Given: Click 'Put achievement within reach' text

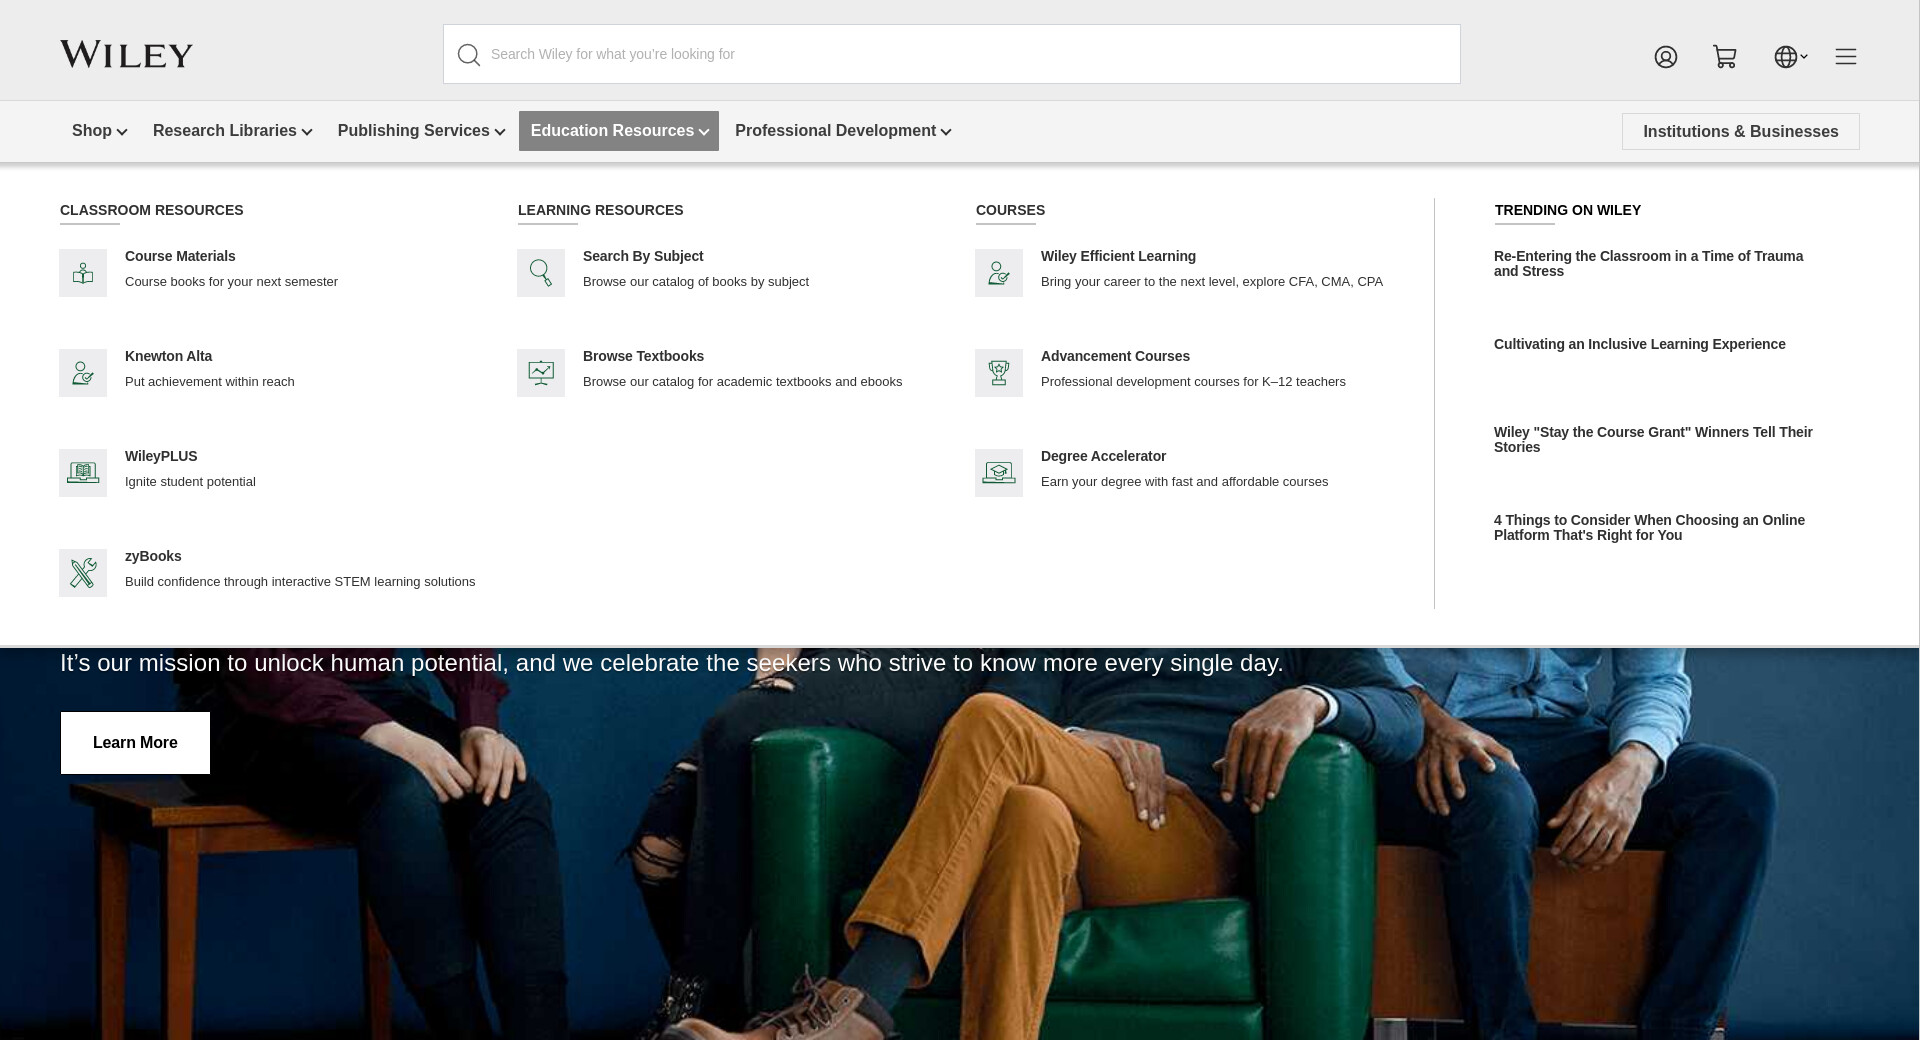Looking at the screenshot, I should click(210, 382).
